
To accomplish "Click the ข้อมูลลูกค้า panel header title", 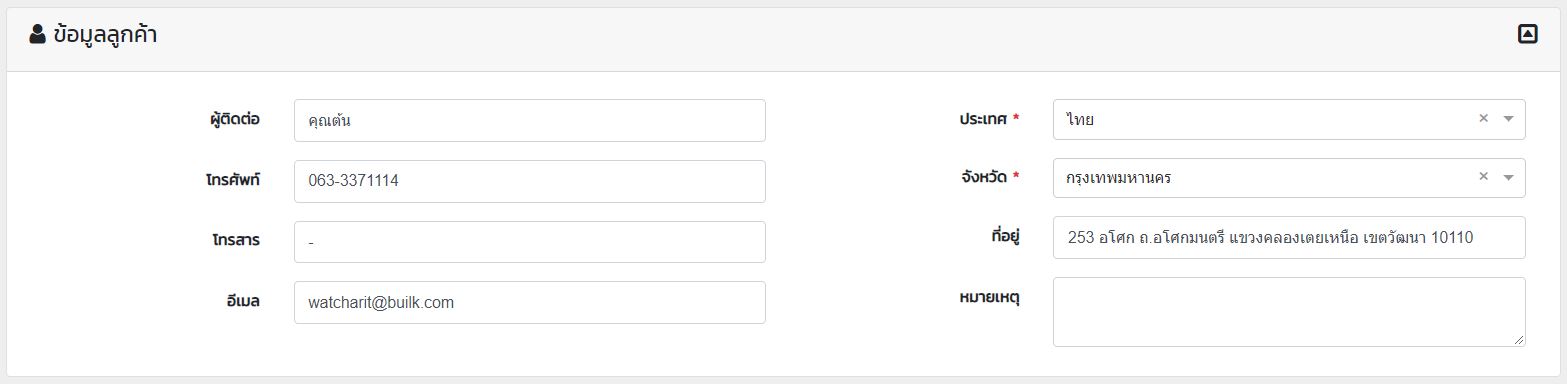I will pyautogui.click(x=105, y=35).
